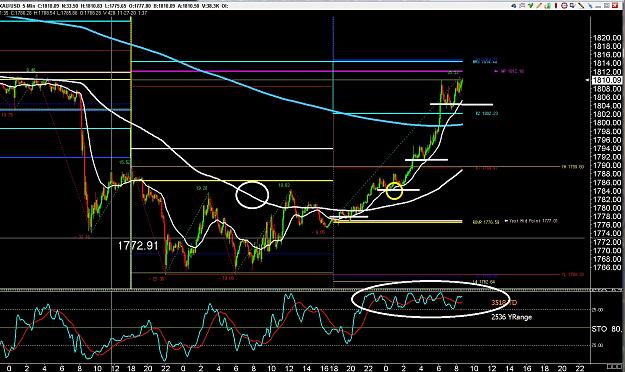Click the gray envelope-like toolbar icon
The image size is (625, 372).
tap(522, 6)
